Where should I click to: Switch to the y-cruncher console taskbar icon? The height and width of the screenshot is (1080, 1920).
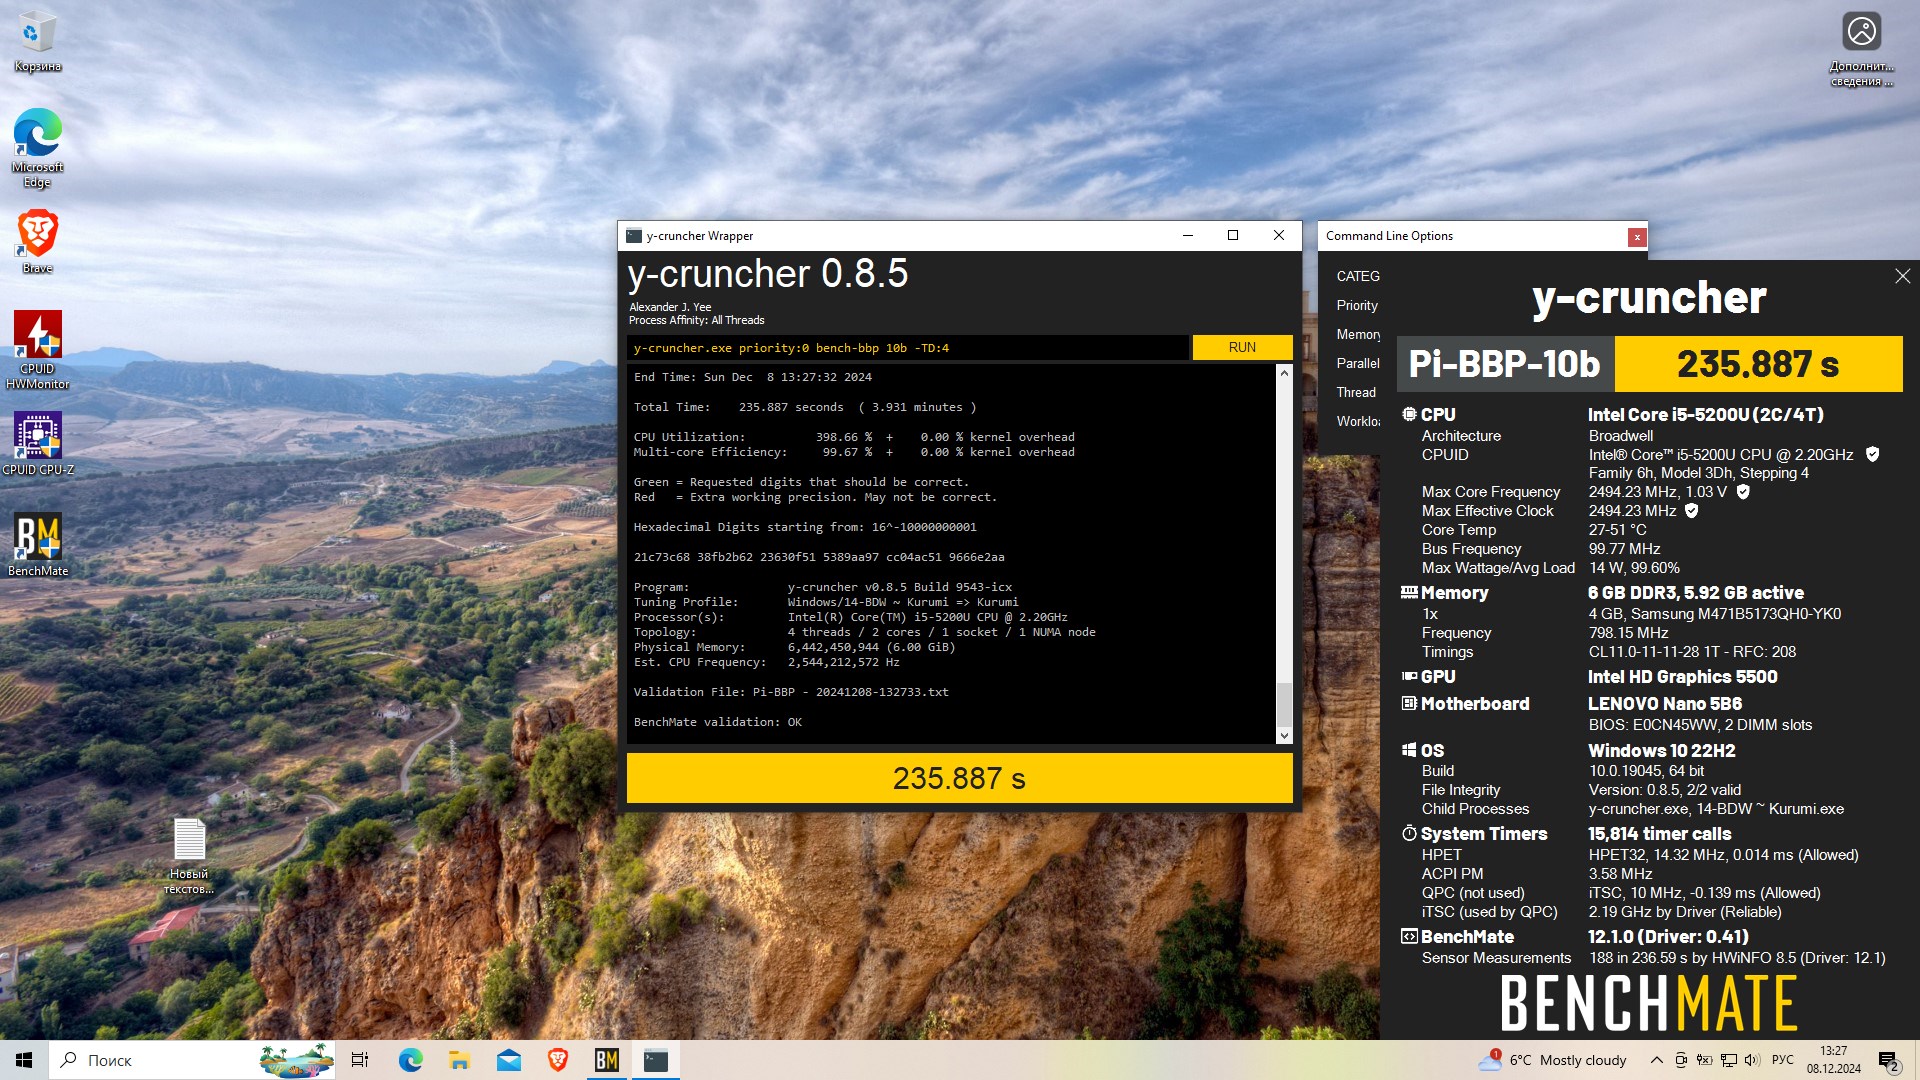click(x=655, y=1060)
